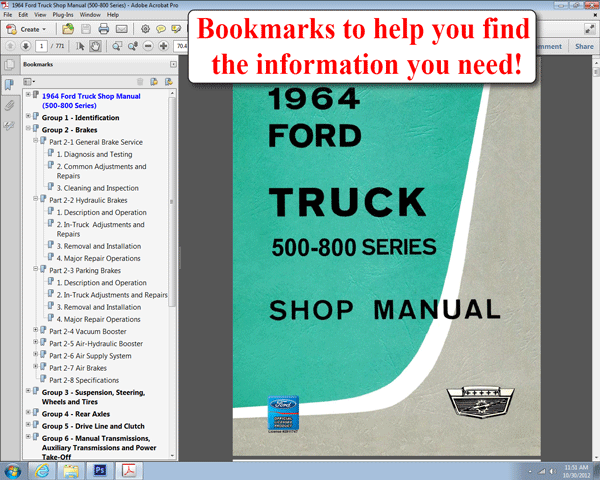The width and height of the screenshot is (600, 480).
Task: Create a new bookmark icon
Action: [x=154, y=82]
